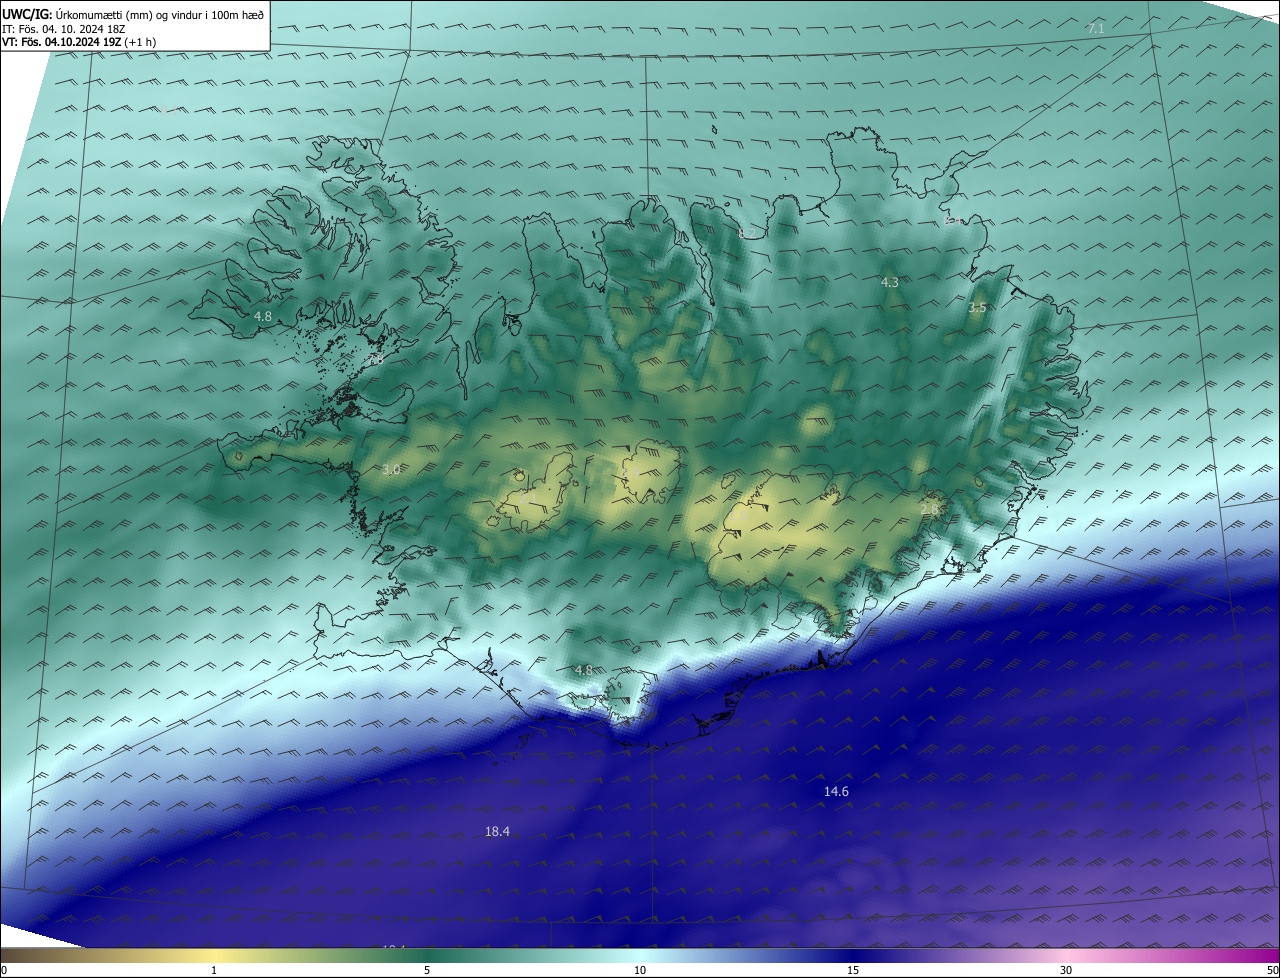Pick the 4.3 value label on the map

tap(889, 283)
